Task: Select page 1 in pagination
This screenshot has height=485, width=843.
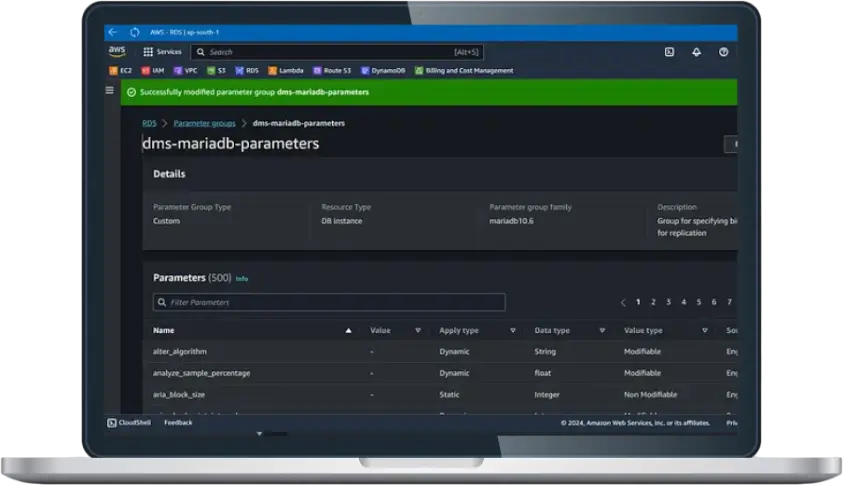Action: click(x=638, y=302)
